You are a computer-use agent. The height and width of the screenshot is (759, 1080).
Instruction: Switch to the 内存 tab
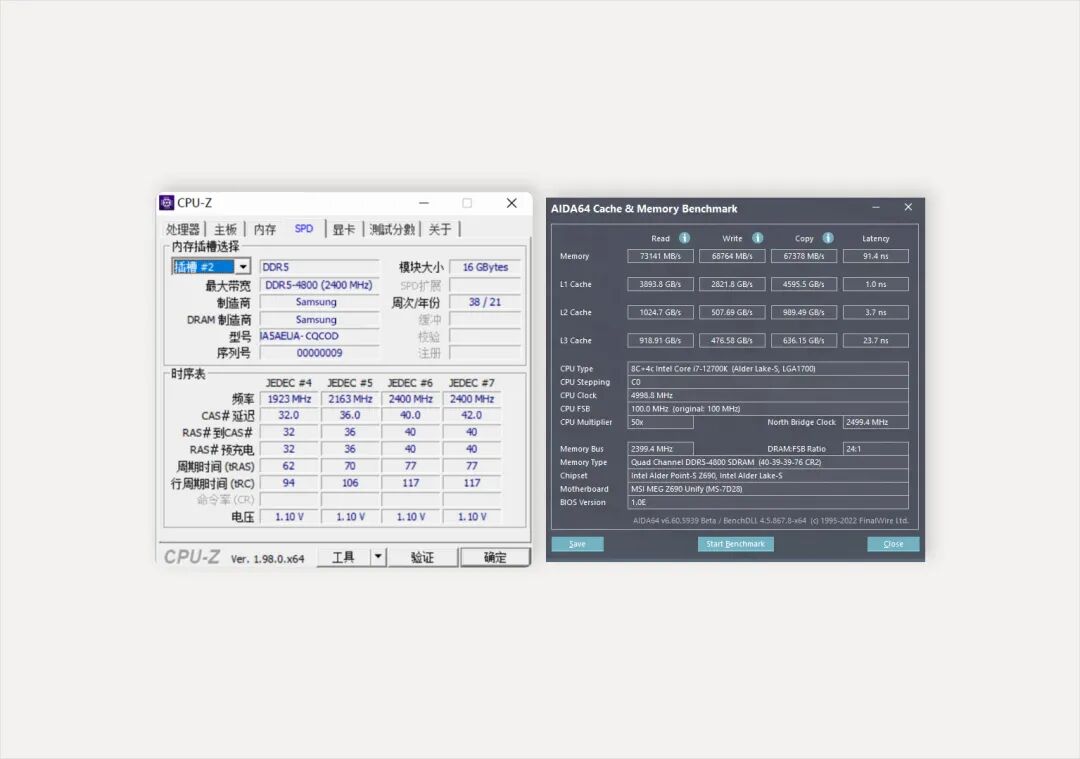point(264,229)
